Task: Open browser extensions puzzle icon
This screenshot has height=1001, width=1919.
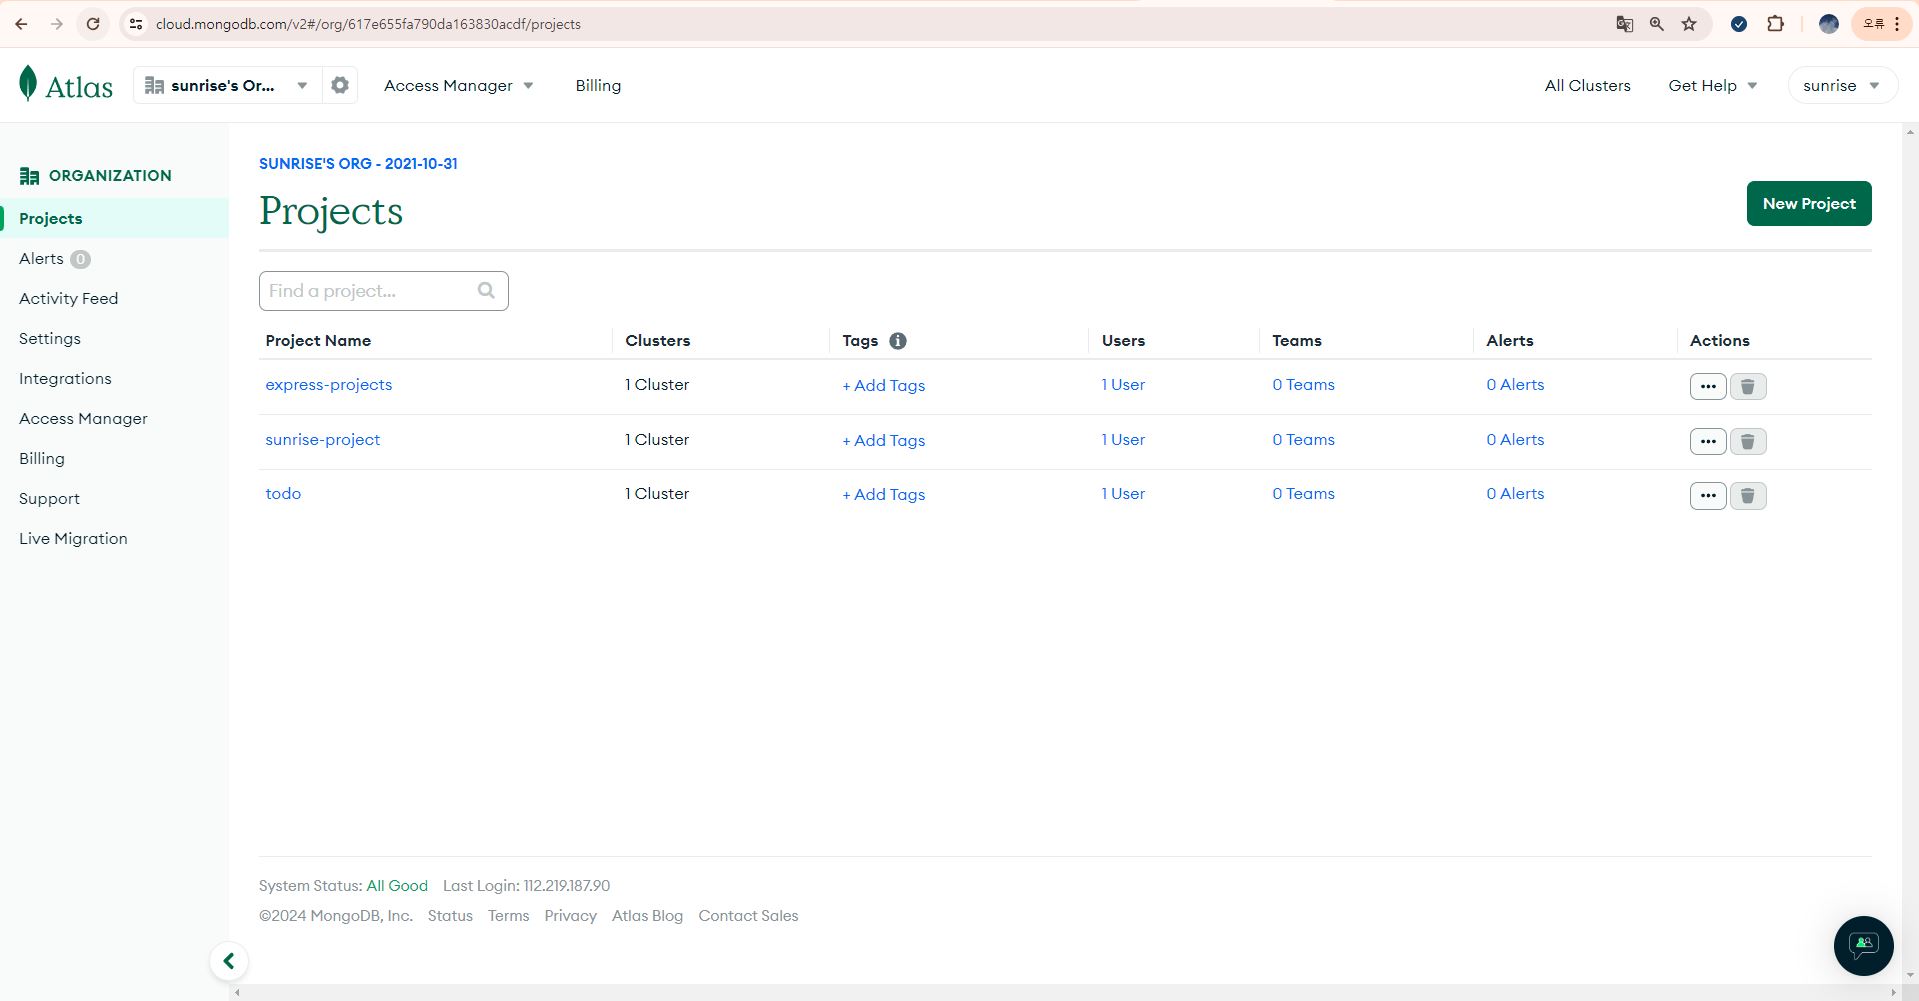Action: coord(1776,24)
